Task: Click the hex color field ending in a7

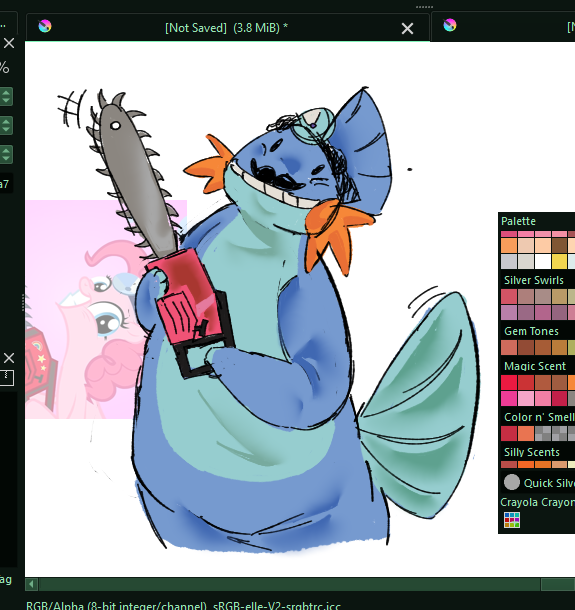Action: 6,184
